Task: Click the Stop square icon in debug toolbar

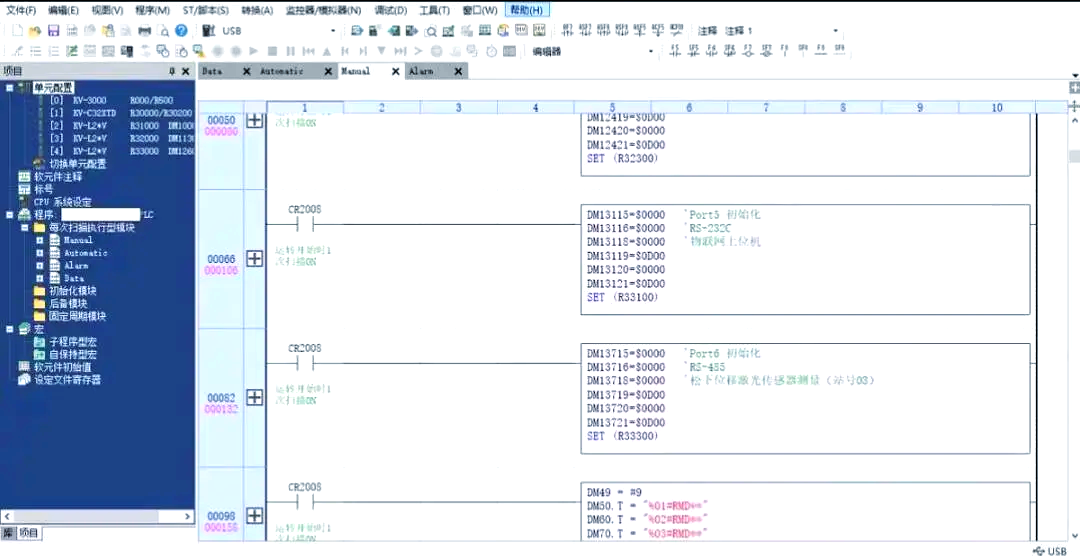Action: point(272,50)
